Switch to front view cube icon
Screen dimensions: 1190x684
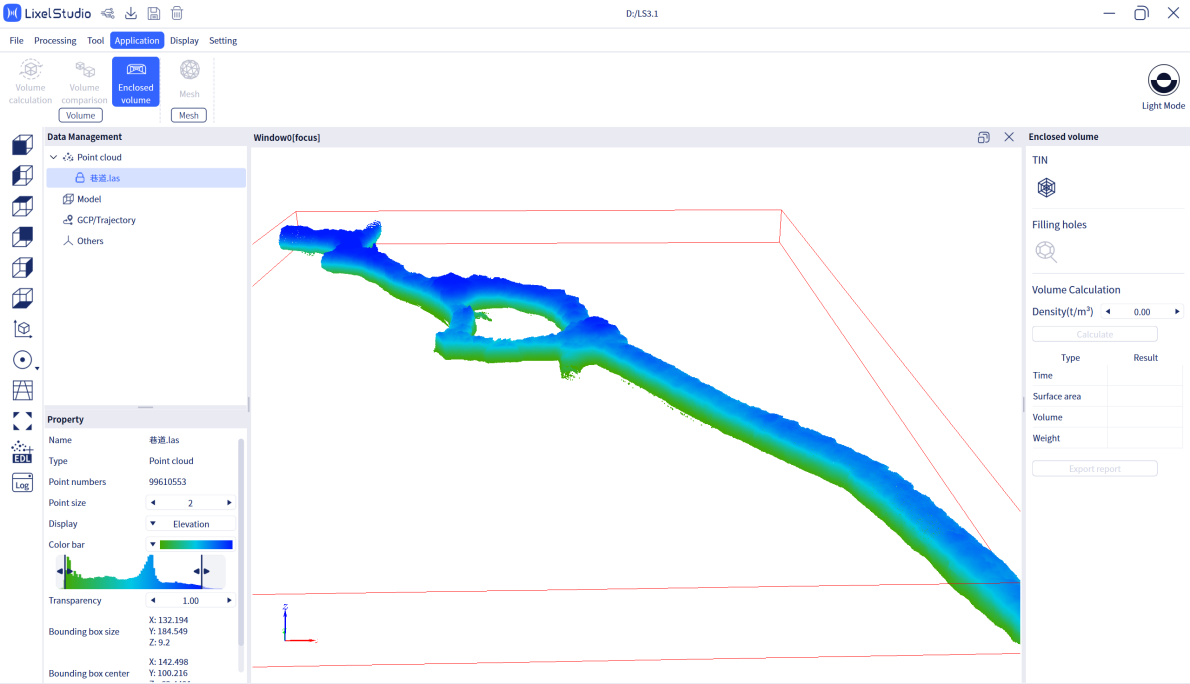22,145
